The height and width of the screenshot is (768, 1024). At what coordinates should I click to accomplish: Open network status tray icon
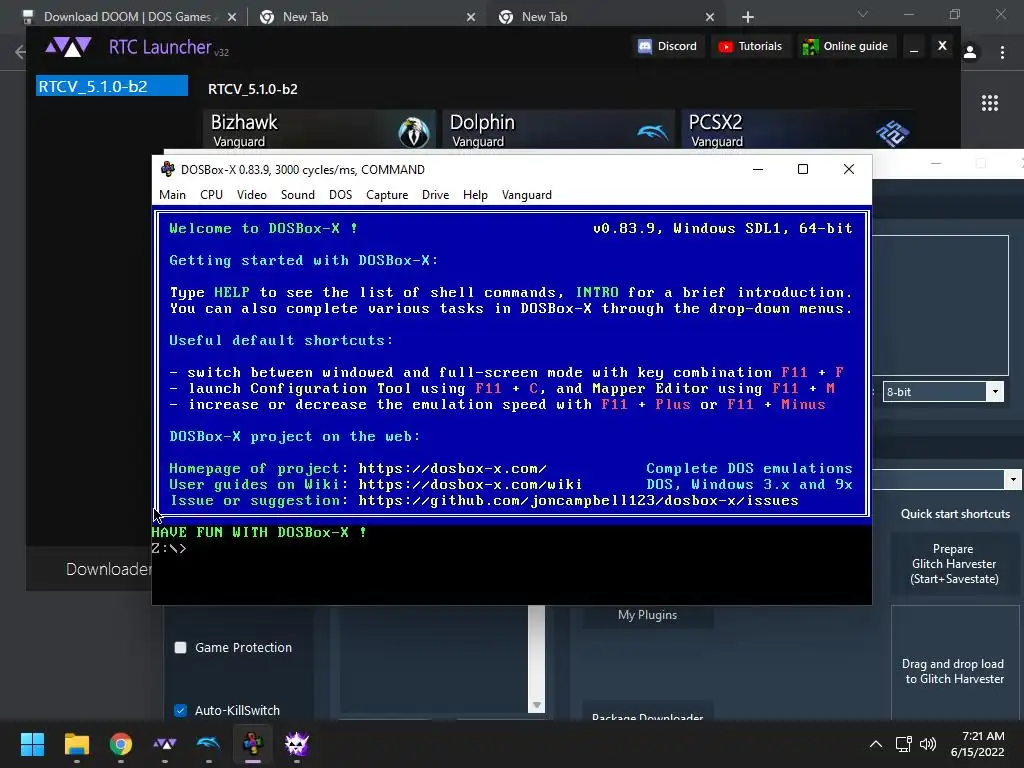tap(903, 744)
